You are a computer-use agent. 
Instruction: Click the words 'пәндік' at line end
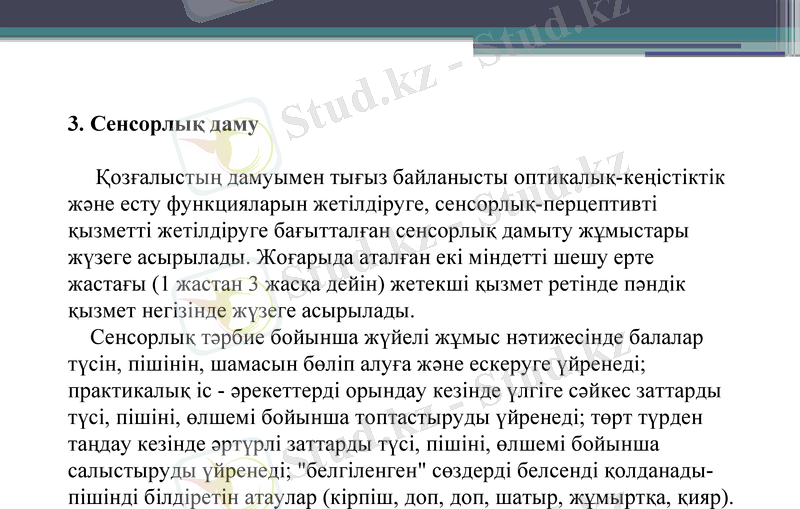(655, 284)
